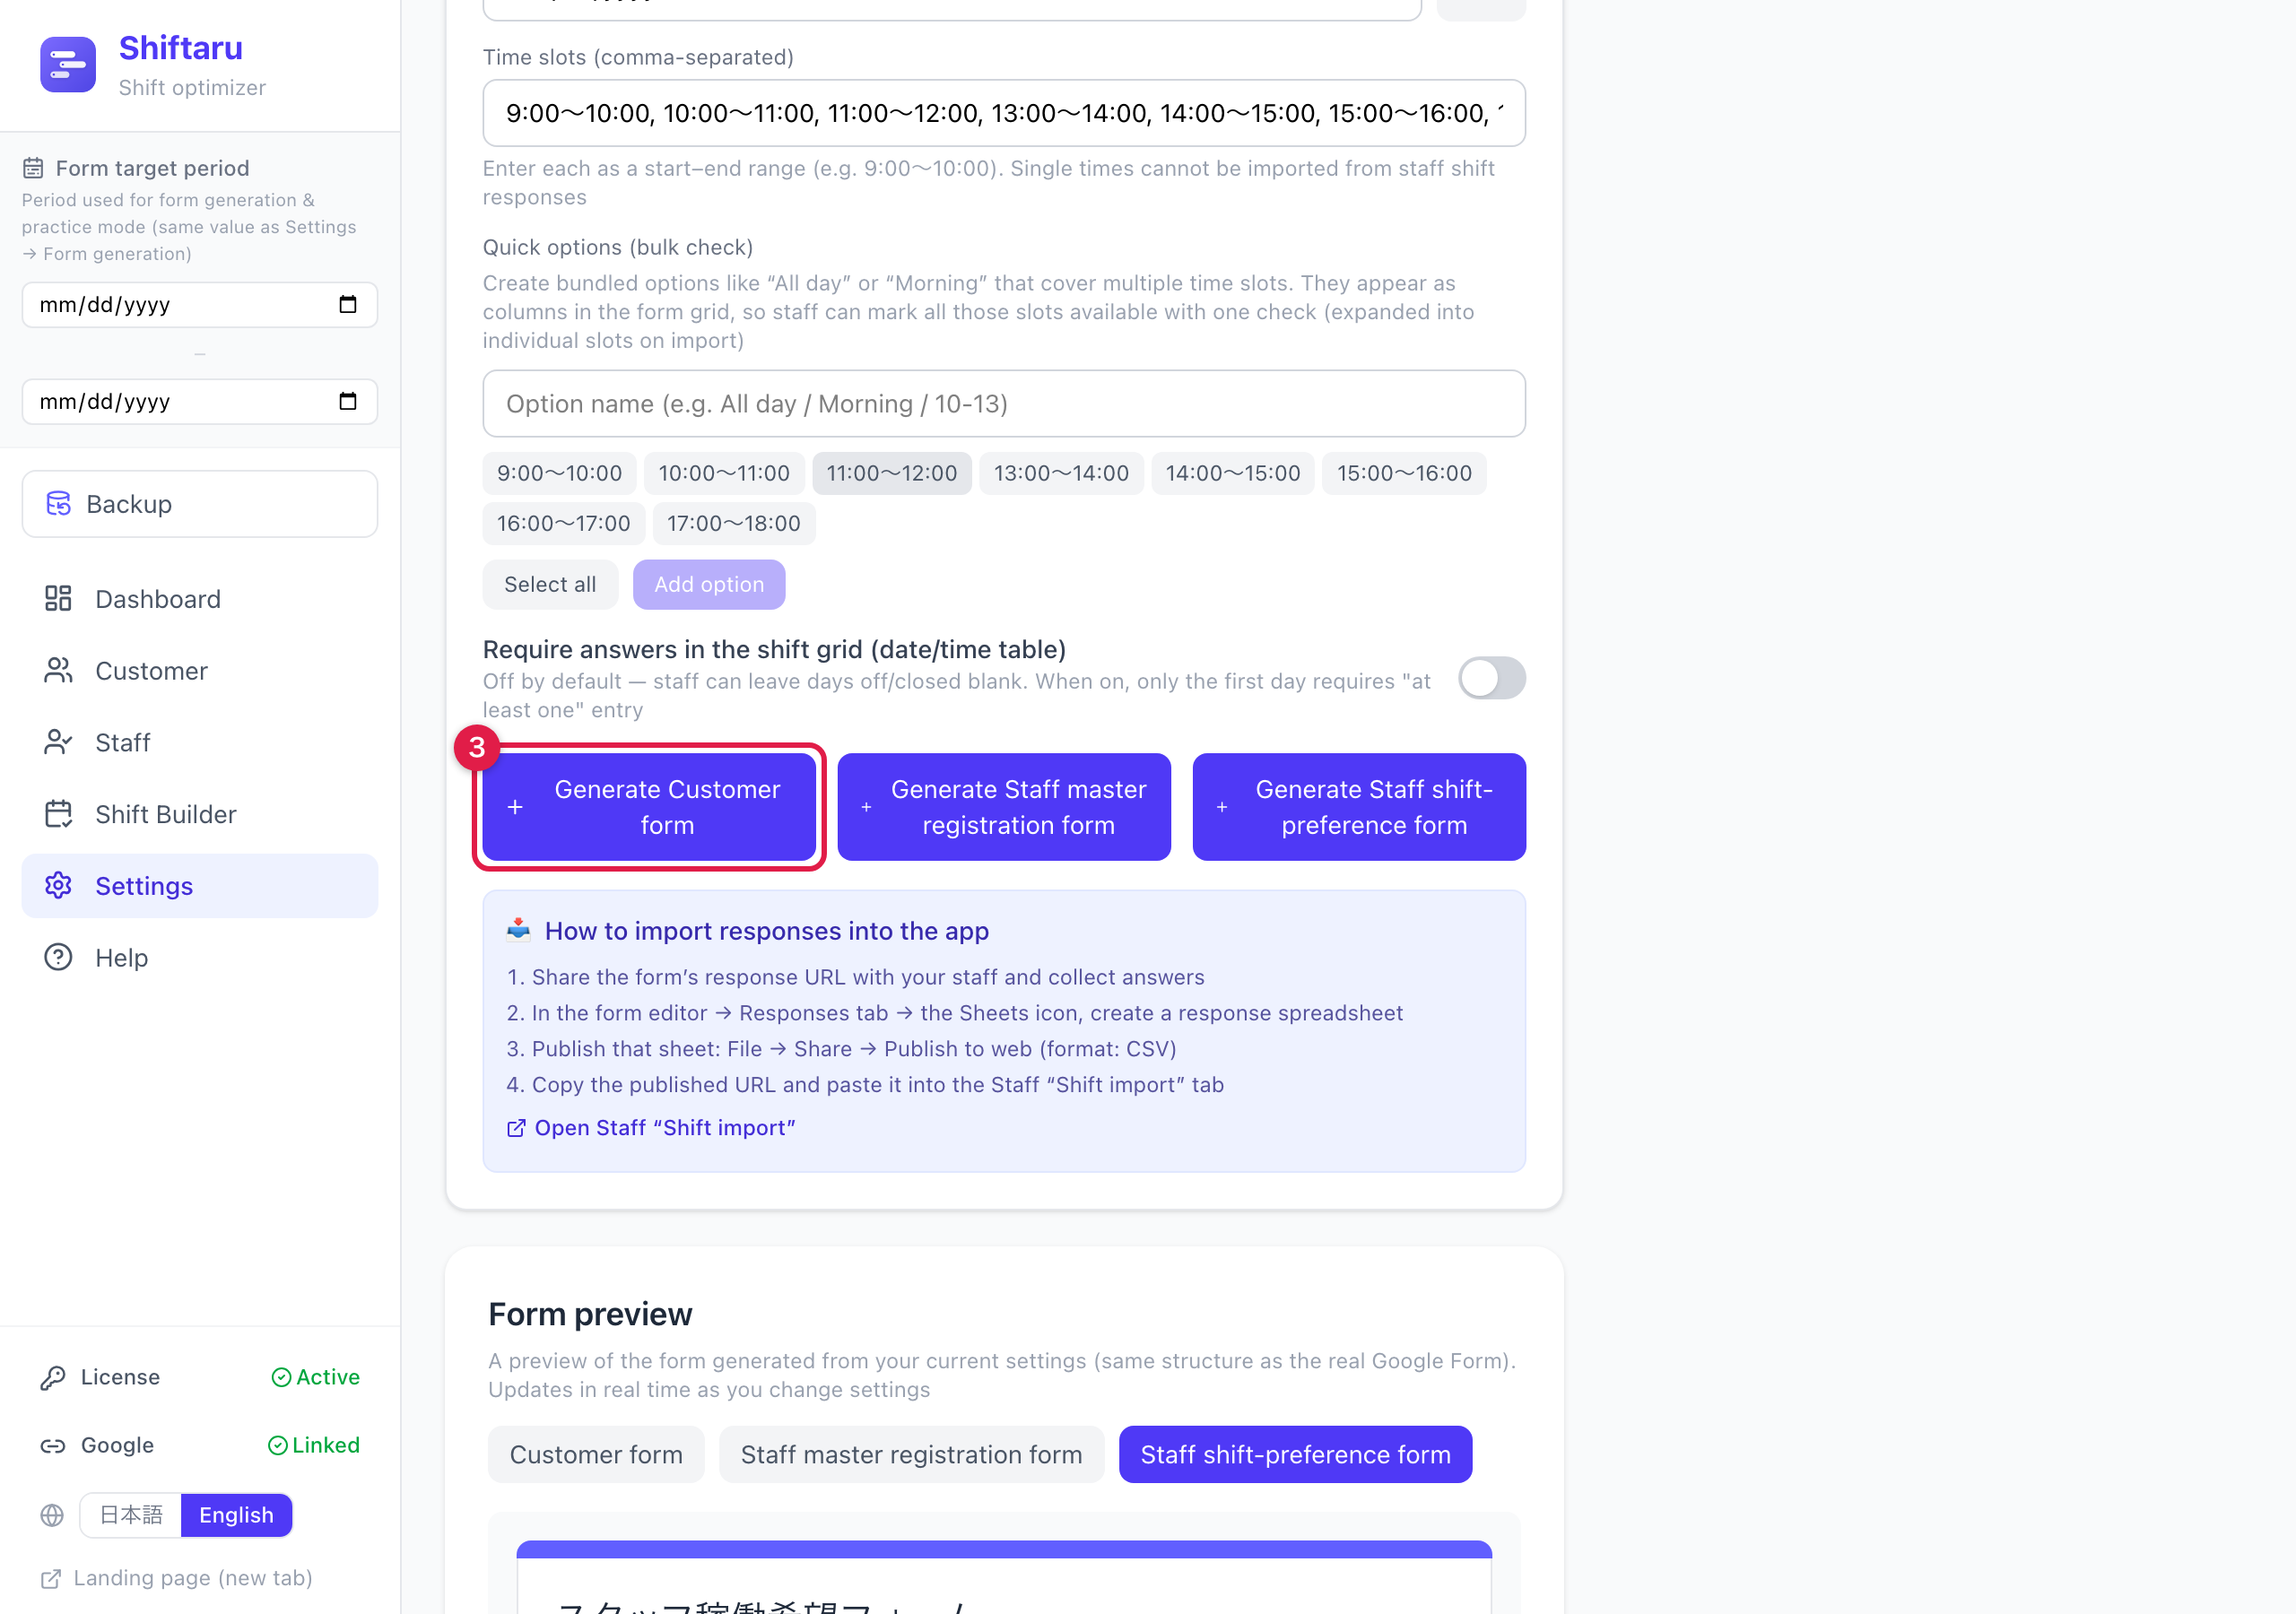Open the Backup button

tap(199, 504)
